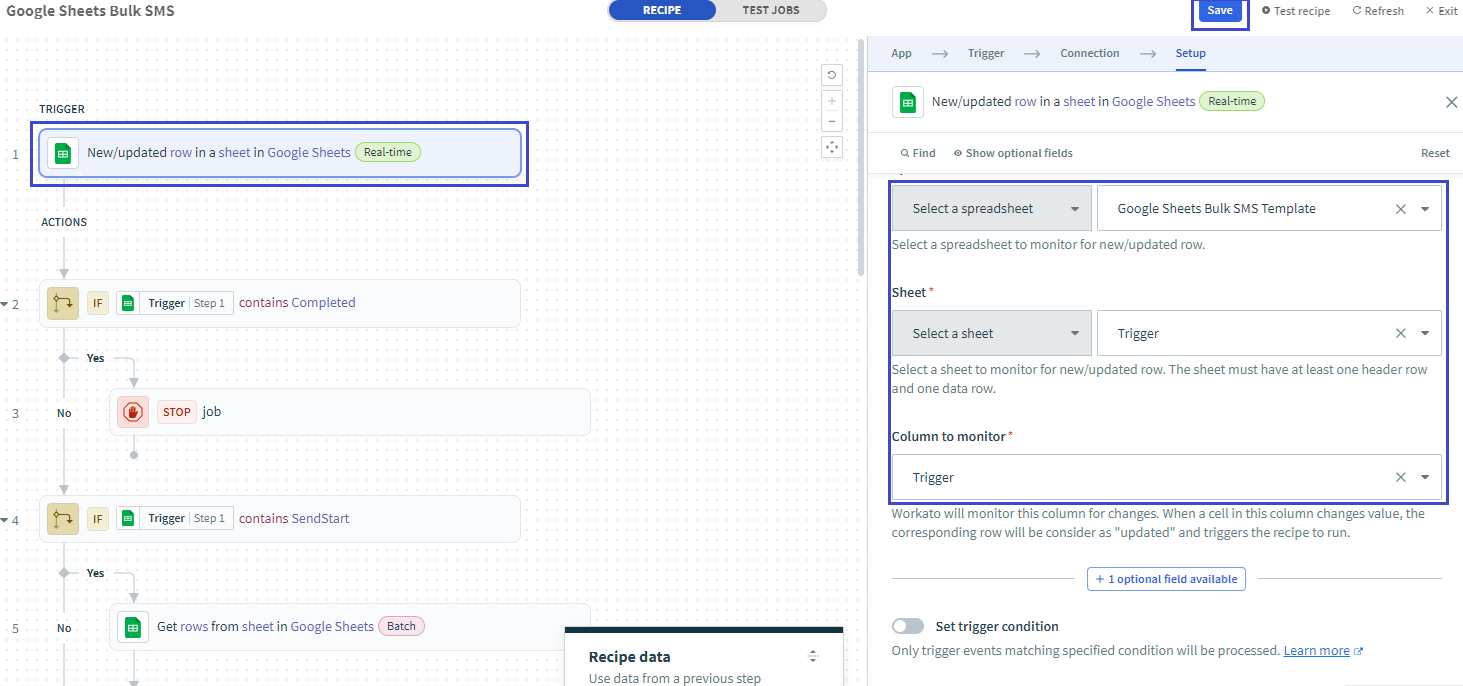The height and width of the screenshot is (686, 1463).
Task: Click the Google Sheets icon on step 5 Get rows
Action: tap(133, 627)
